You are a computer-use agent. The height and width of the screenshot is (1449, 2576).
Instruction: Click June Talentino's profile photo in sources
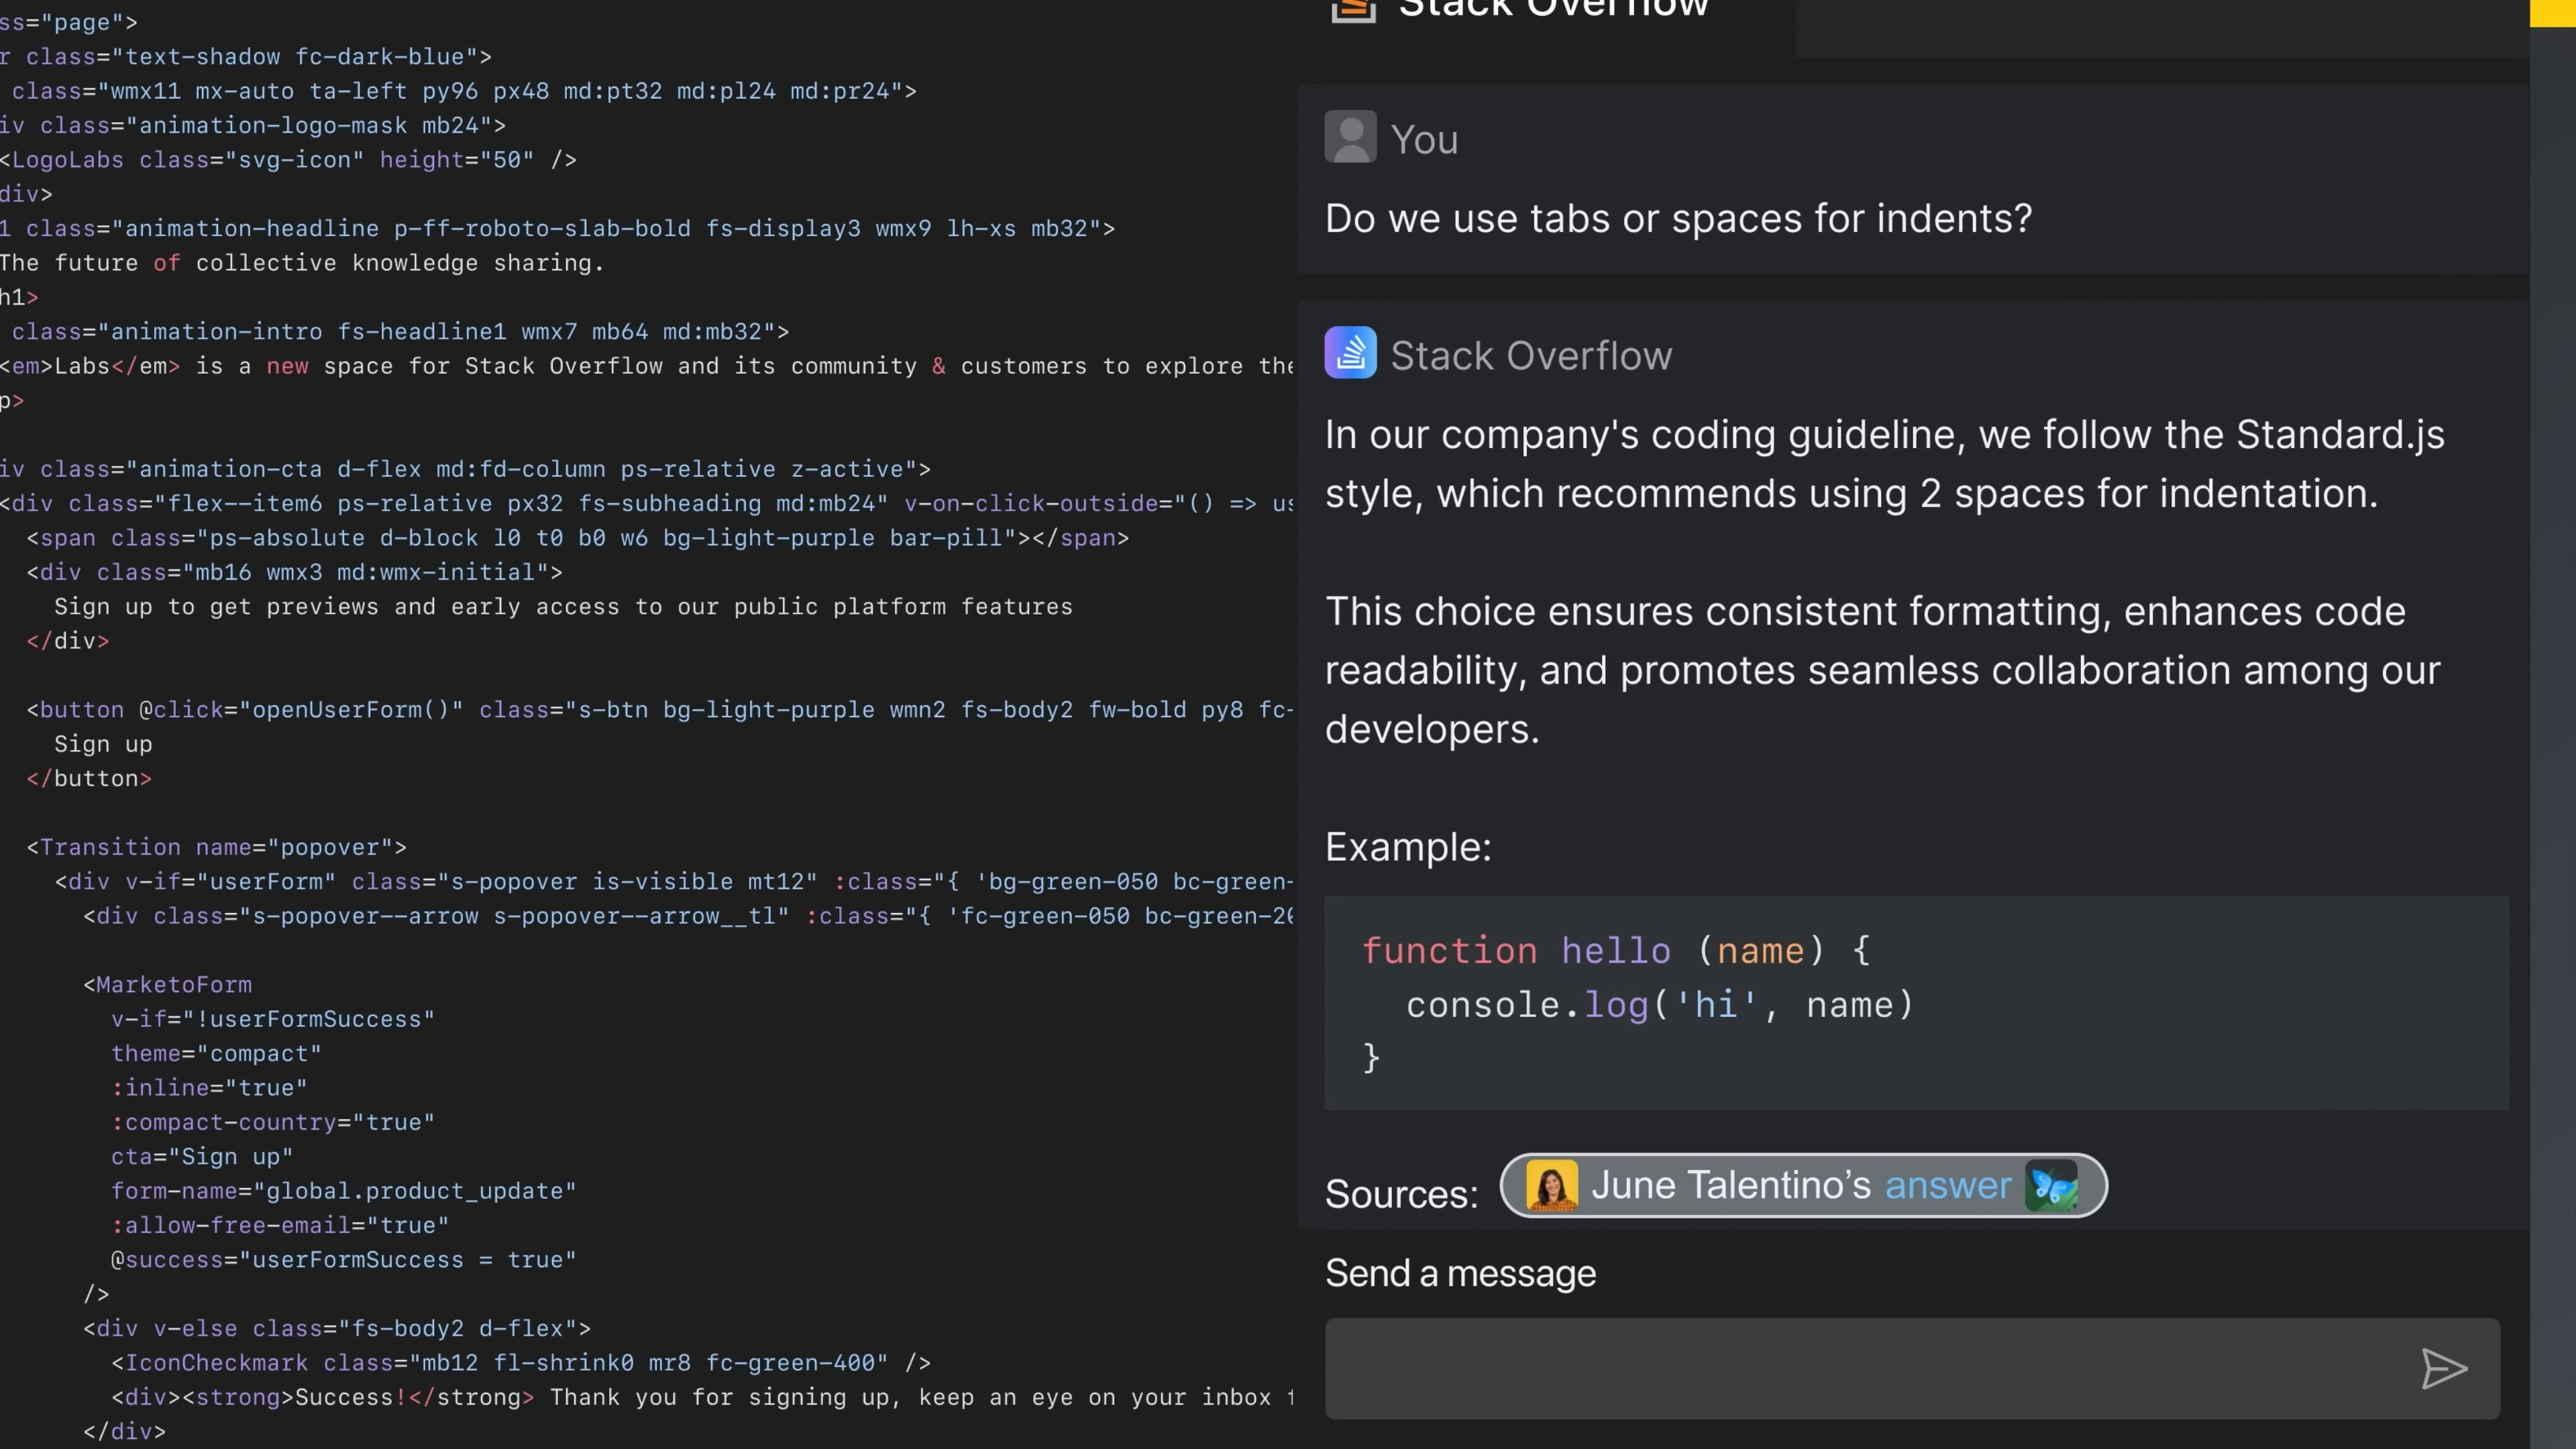pyautogui.click(x=1552, y=1185)
